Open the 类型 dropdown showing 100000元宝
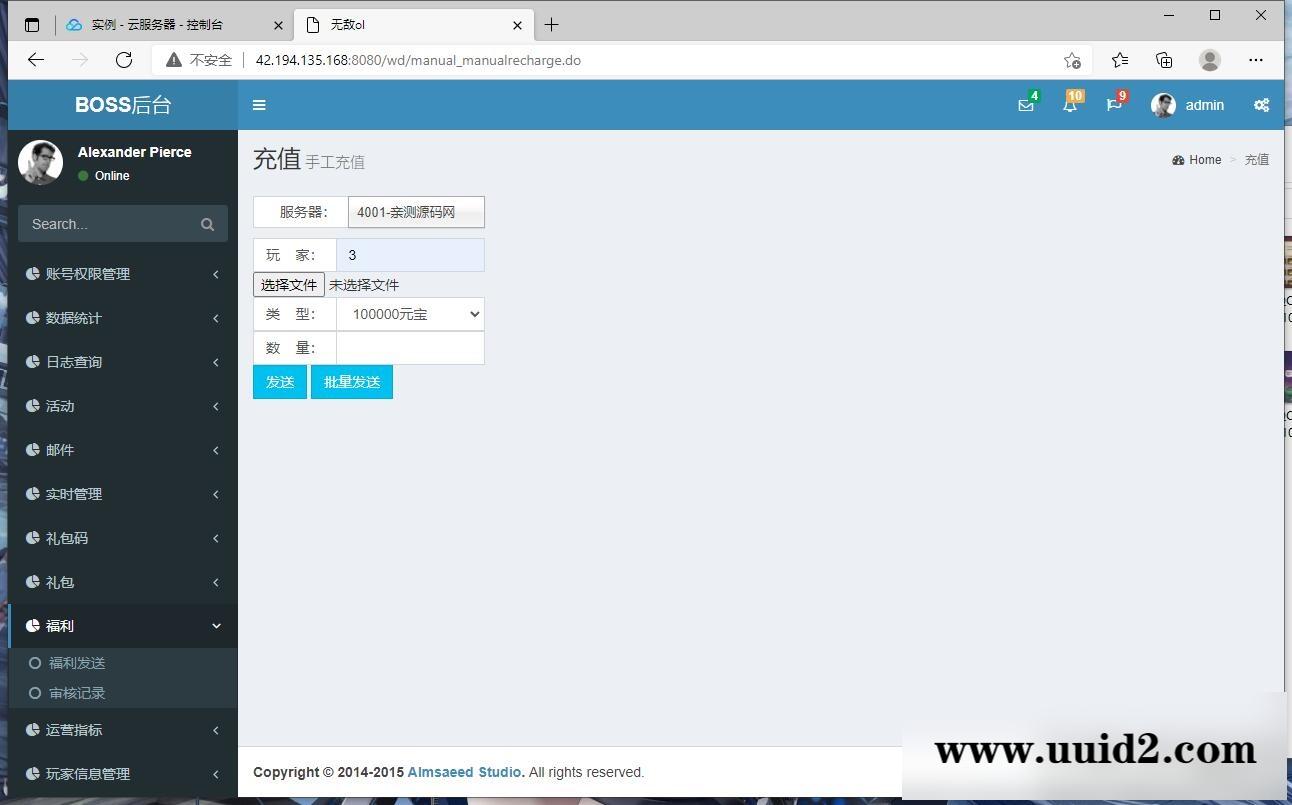 (410, 314)
